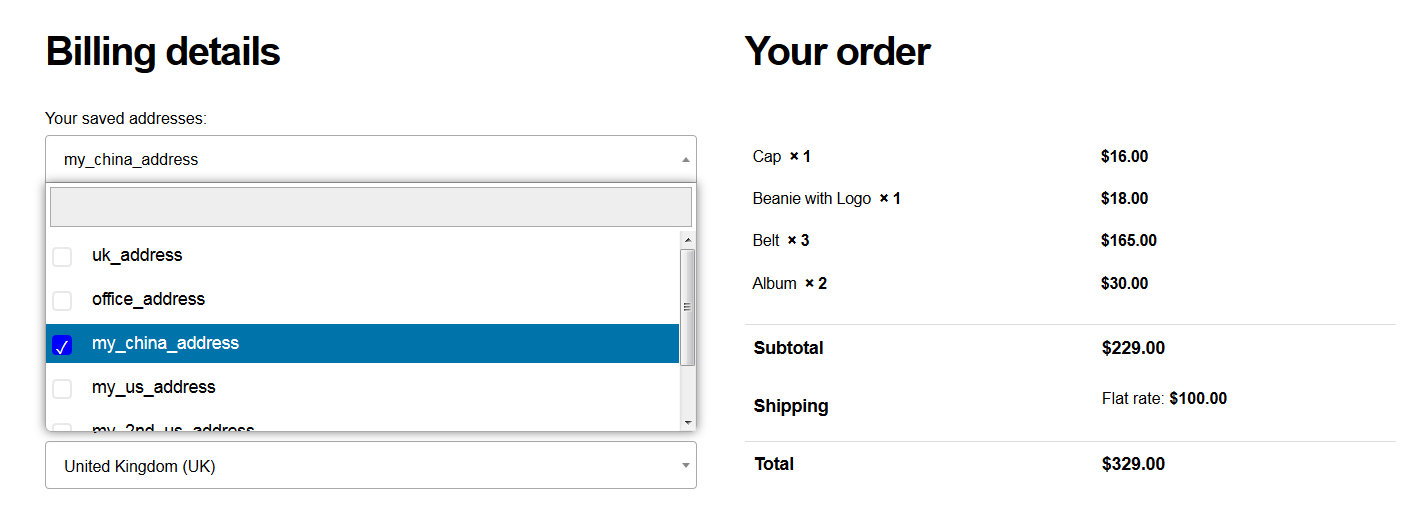
Task: Choose the uk_address option text
Action: pos(137,255)
